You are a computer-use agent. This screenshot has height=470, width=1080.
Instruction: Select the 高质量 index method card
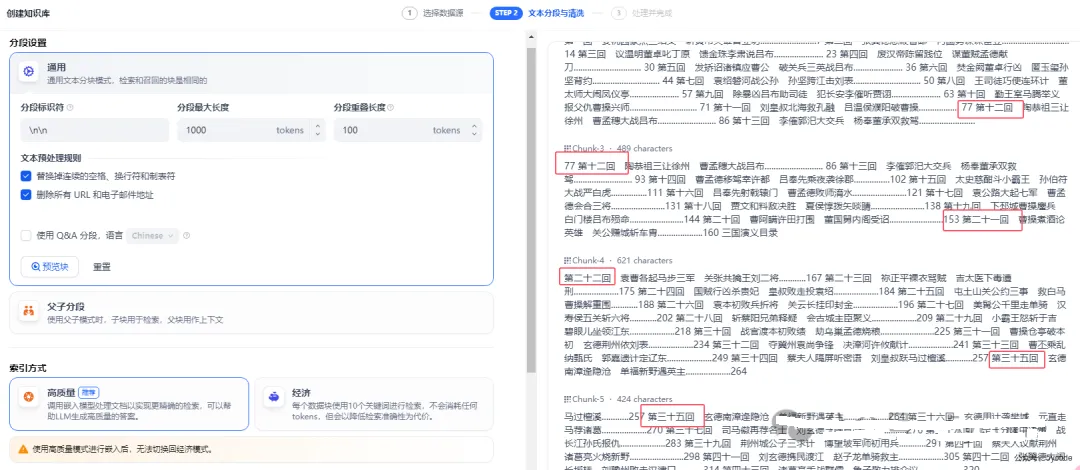(129, 404)
